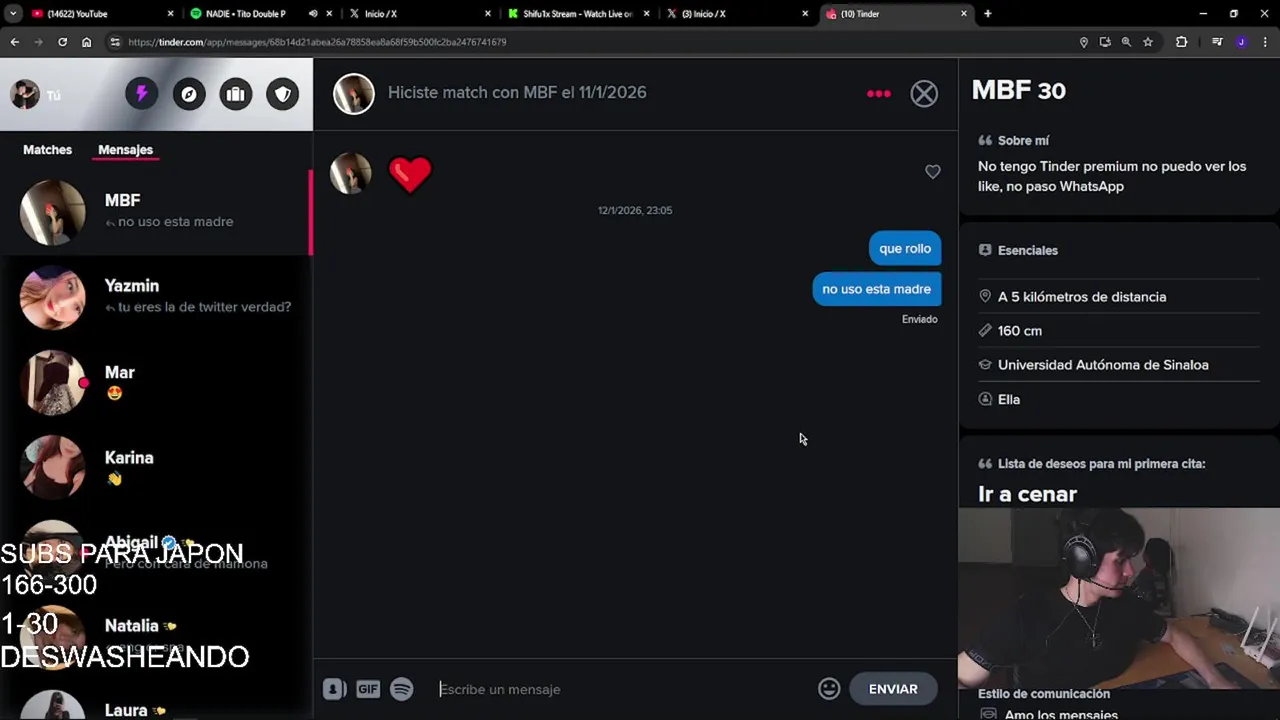Click the ENVIAR button
Image resolution: width=1280 pixels, height=720 pixels.
[x=893, y=689]
